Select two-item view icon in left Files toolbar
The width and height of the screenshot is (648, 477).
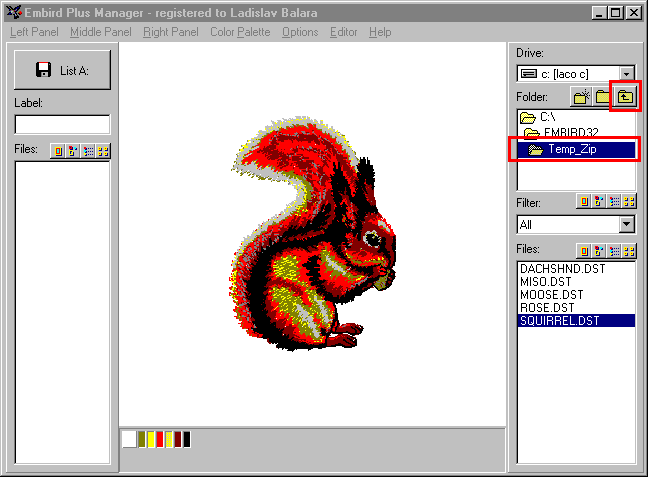click(x=73, y=151)
